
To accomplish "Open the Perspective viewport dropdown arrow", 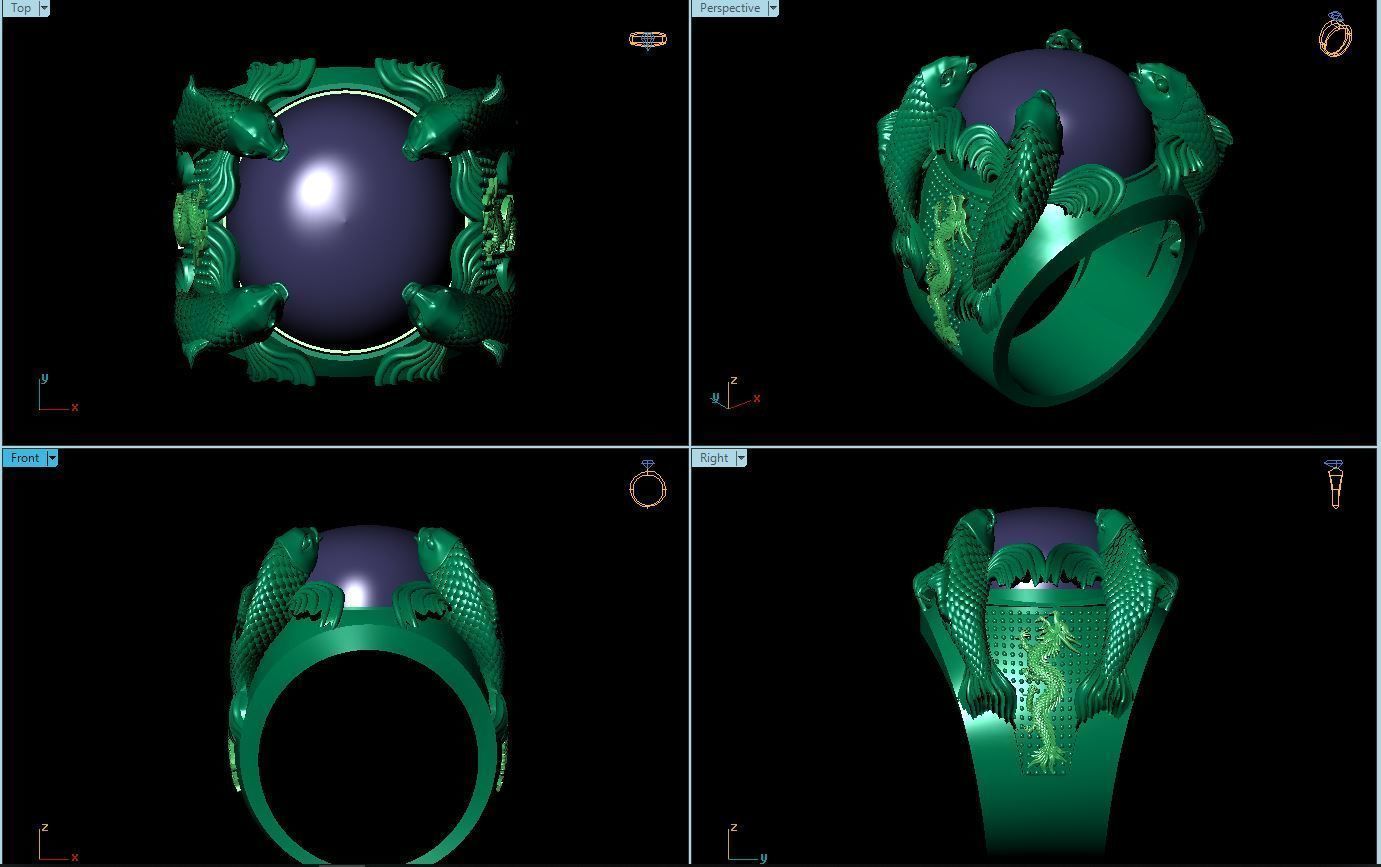I will point(773,8).
